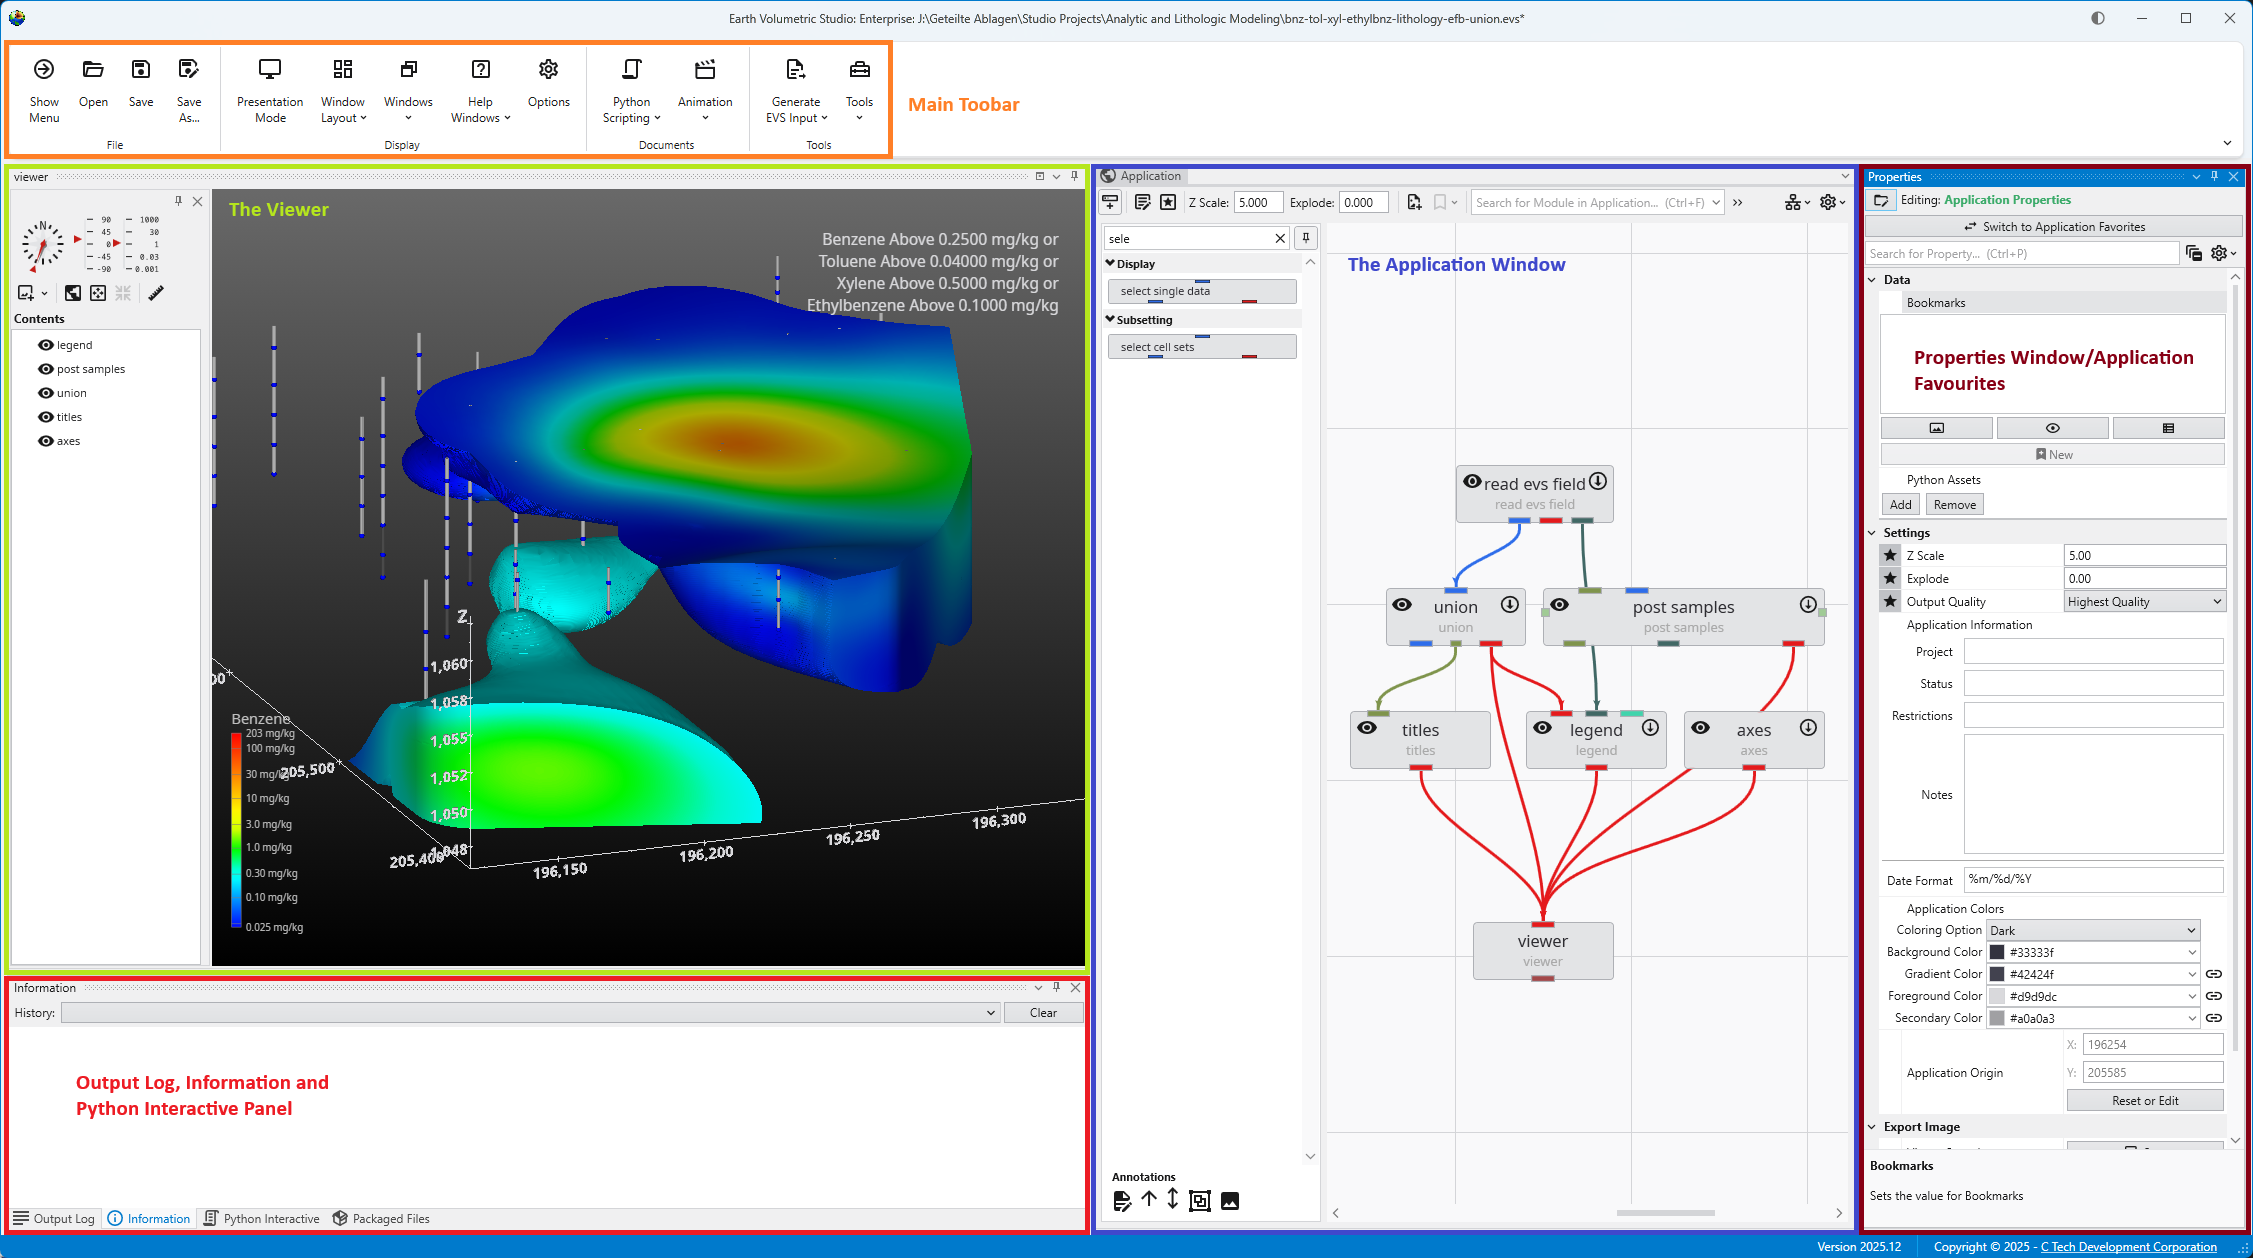Click the Generate EVS Input icon
Screen dimensions: 2253x1258
pyautogui.click(x=795, y=70)
